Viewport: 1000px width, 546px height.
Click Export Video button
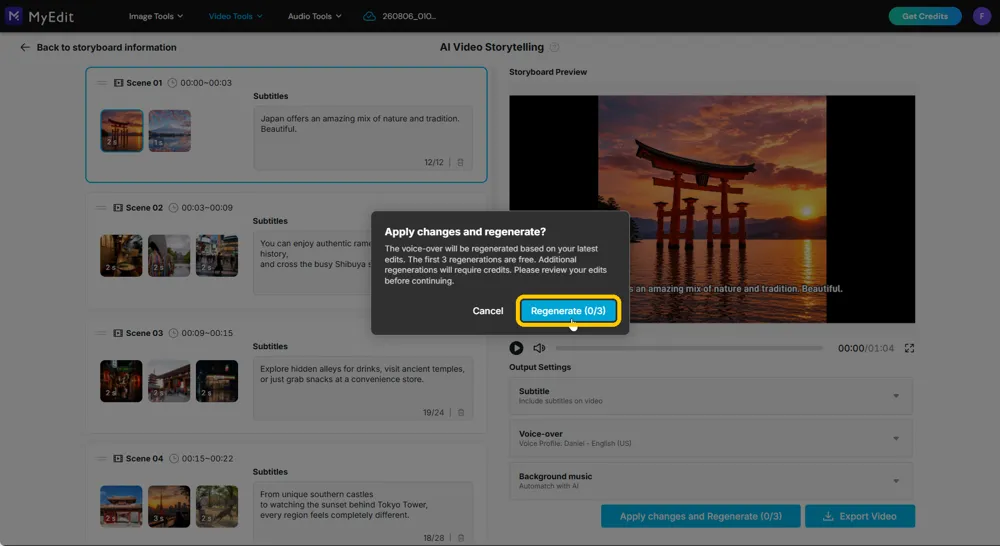coord(860,516)
